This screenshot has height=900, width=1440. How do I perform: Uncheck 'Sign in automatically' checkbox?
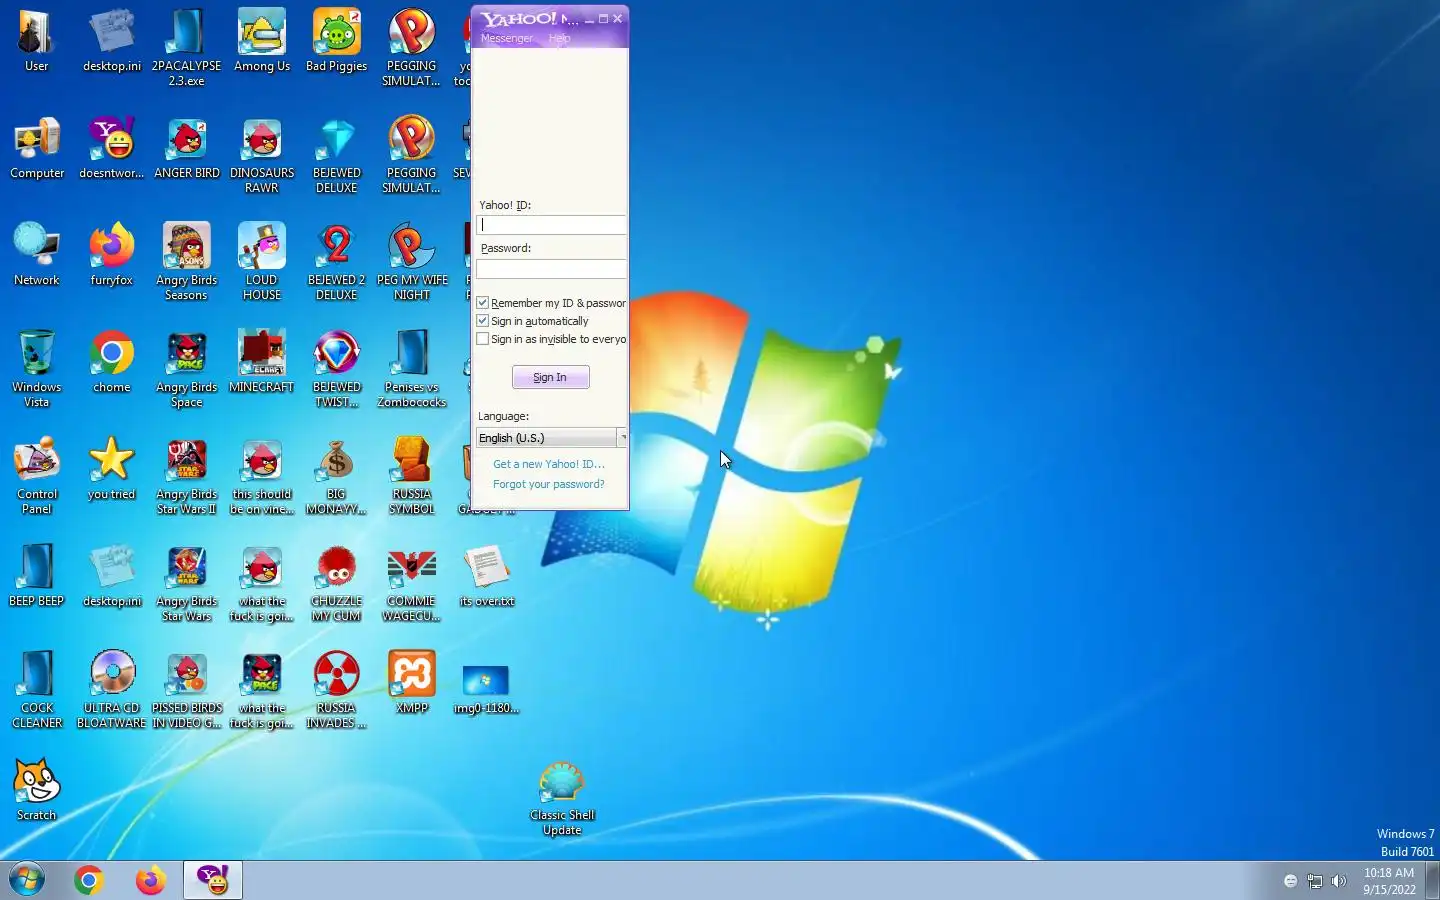point(483,321)
